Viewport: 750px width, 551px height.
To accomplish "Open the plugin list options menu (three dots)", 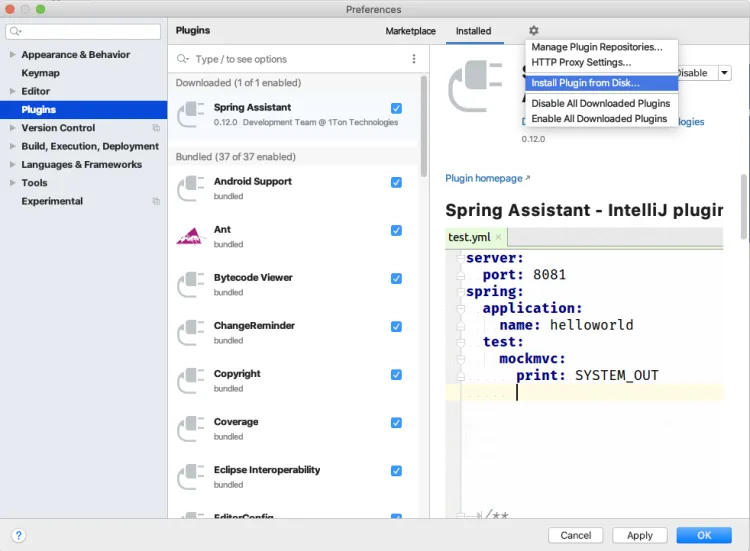I will (x=414, y=59).
